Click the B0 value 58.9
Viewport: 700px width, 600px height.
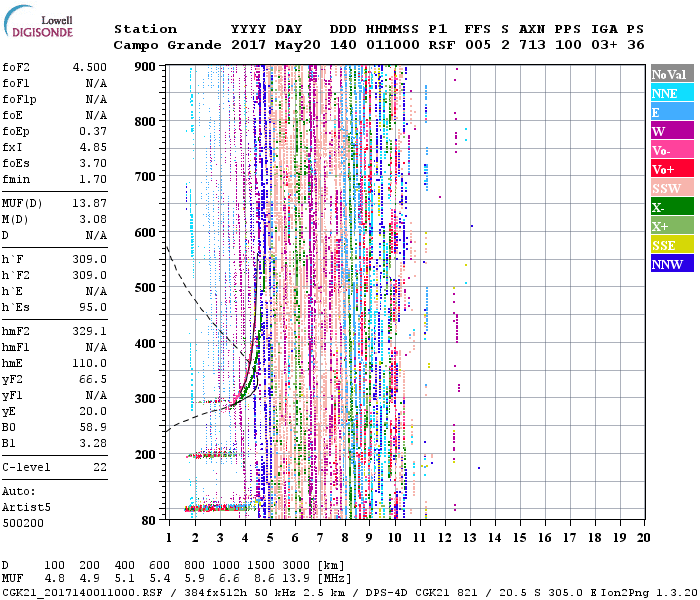click(x=93, y=428)
